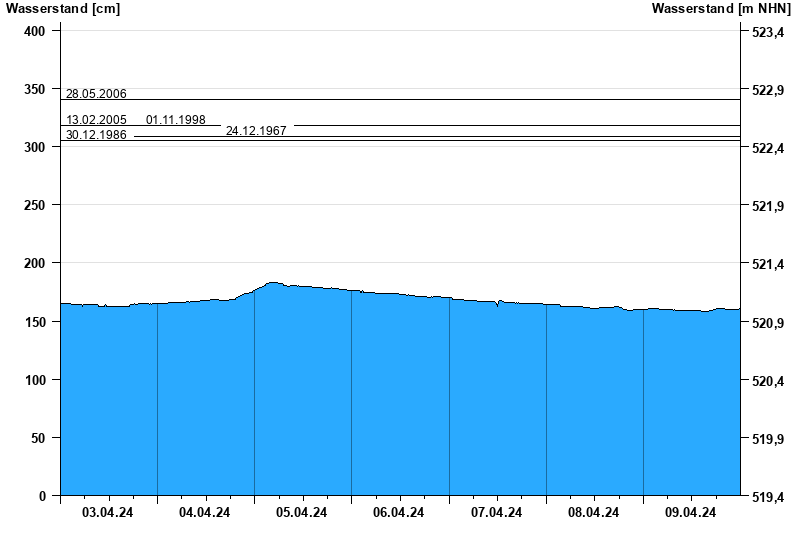Screen dimensions: 800x550
Task: Select the 08.04.24 date label
Action: (x=593, y=513)
